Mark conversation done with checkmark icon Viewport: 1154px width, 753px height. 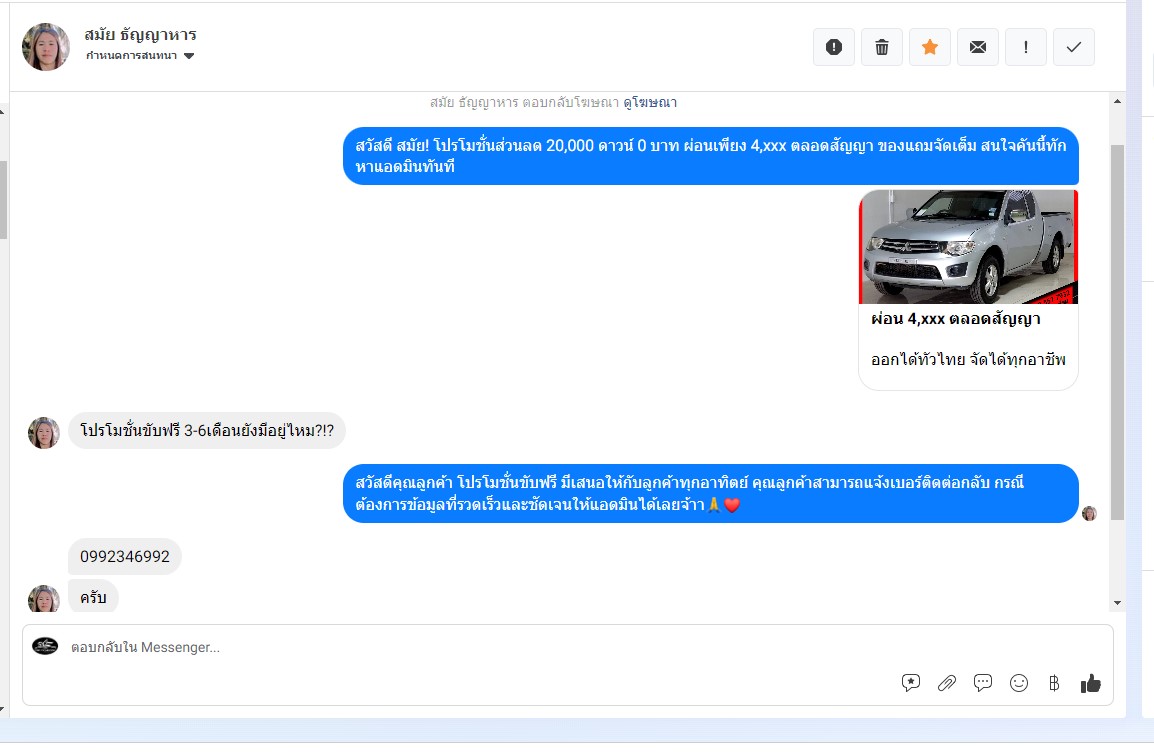[1074, 47]
